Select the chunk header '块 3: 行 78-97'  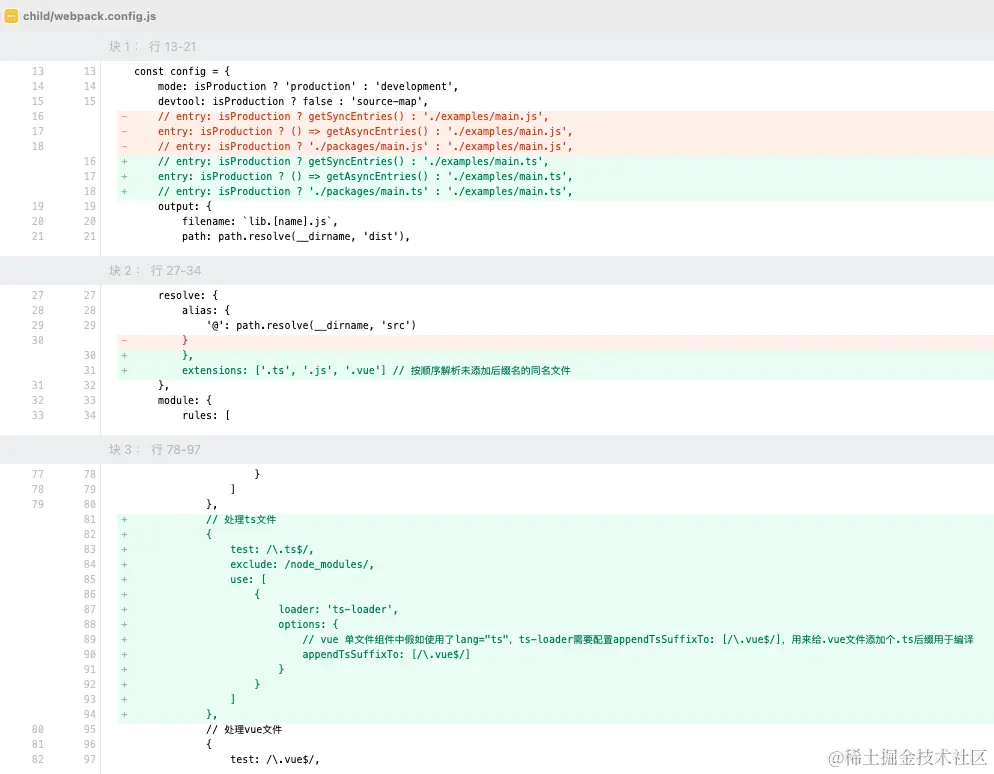pos(155,449)
